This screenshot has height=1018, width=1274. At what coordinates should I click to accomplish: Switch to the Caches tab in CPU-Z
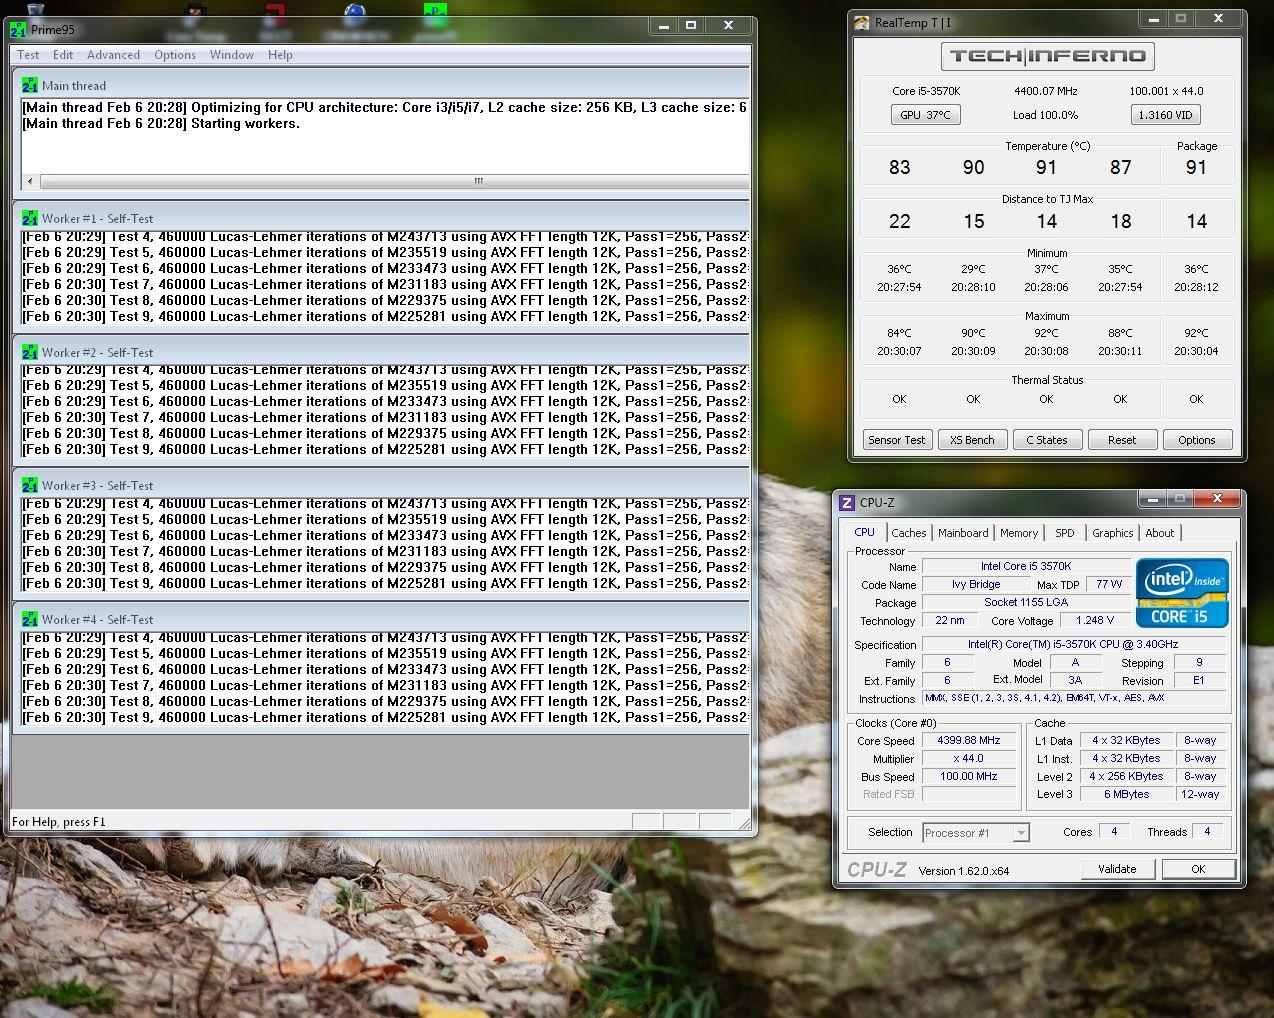tap(909, 533)
